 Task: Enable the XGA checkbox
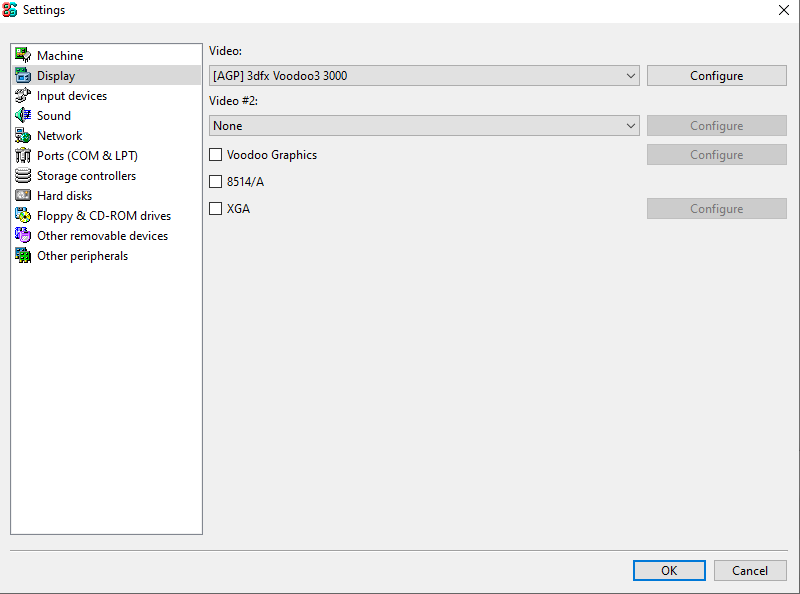click(216, 209)
